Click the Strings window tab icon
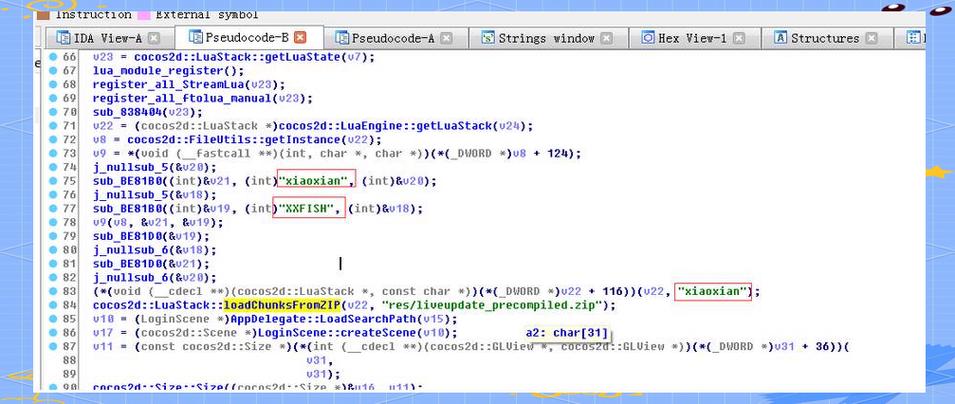Image resolution: width=955 pixels, height=404 pixels. 487,38
